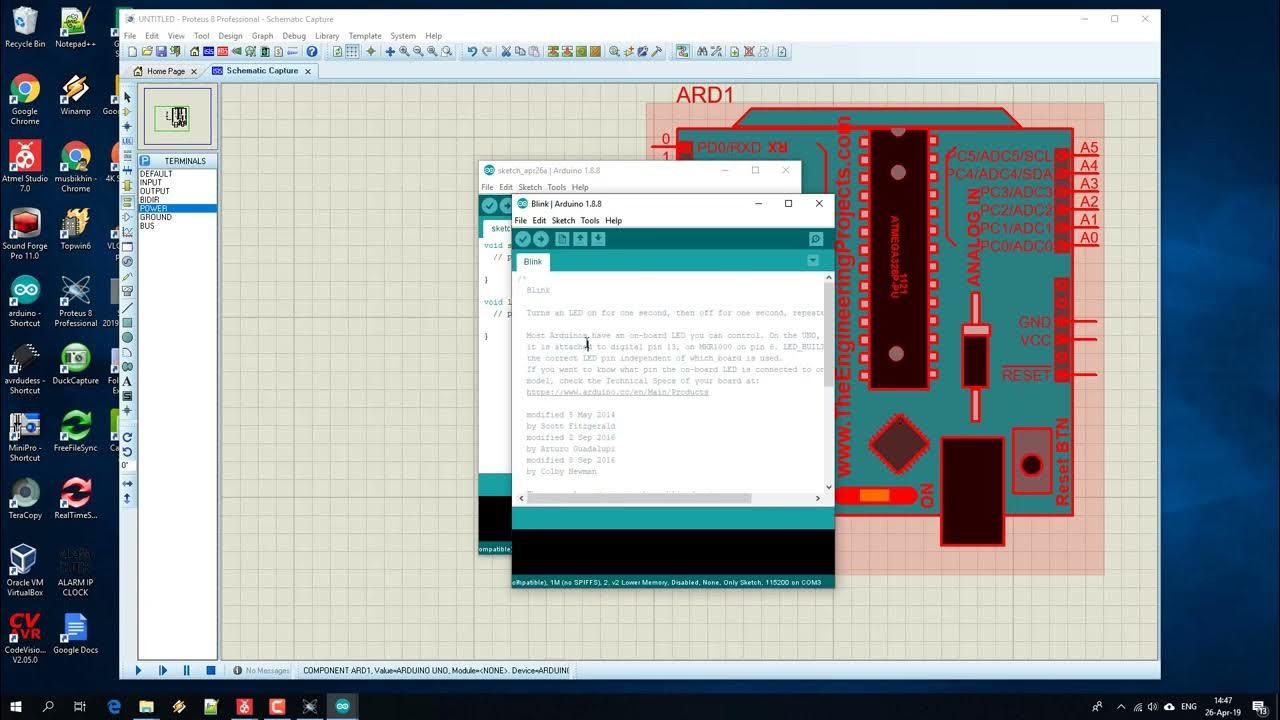
Task: Click Open sketch icon in Blink window
Action: click(580, 239)
